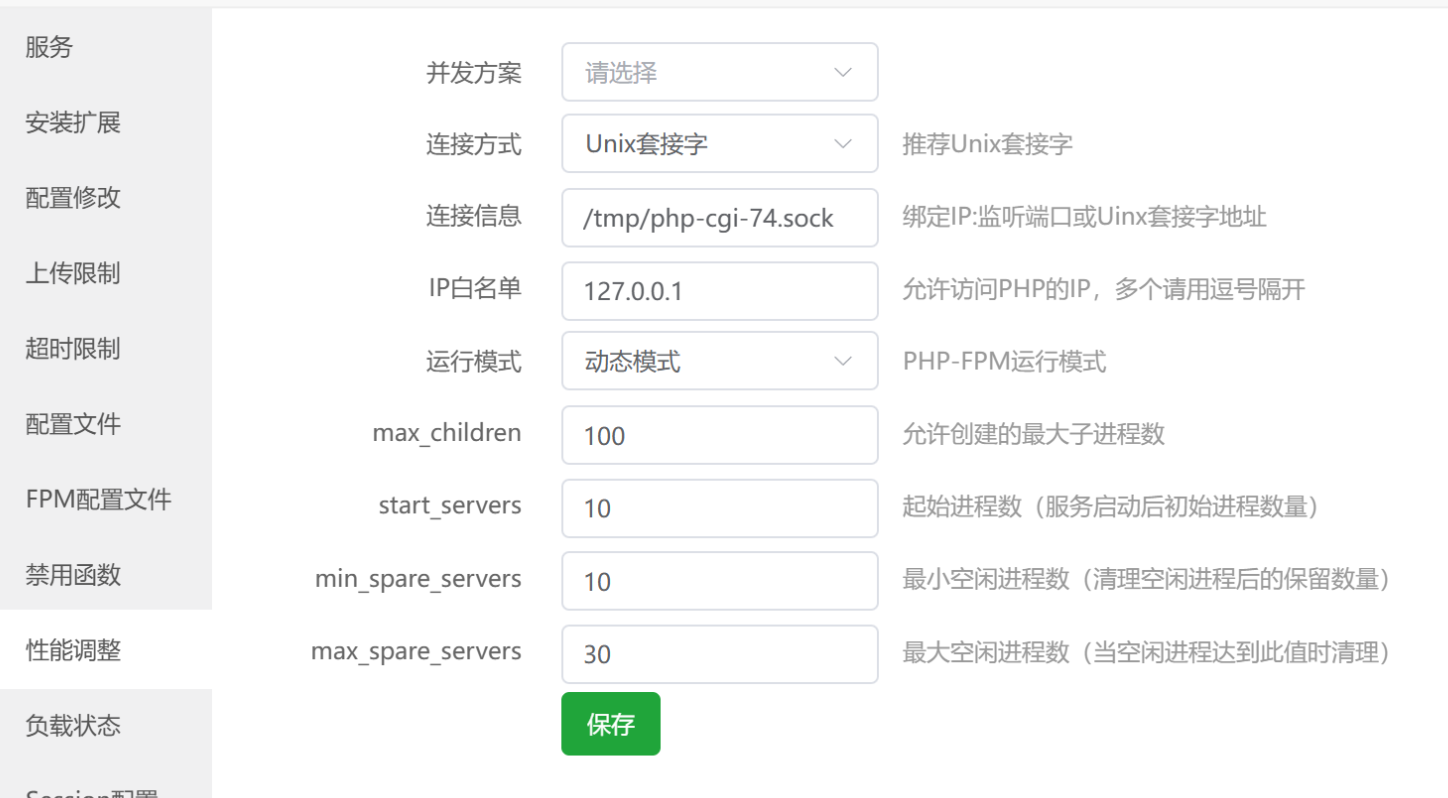The image size is (1448, 798).
Task: Focus the min_spare_servers input field
Action: [x=719, y=581]
